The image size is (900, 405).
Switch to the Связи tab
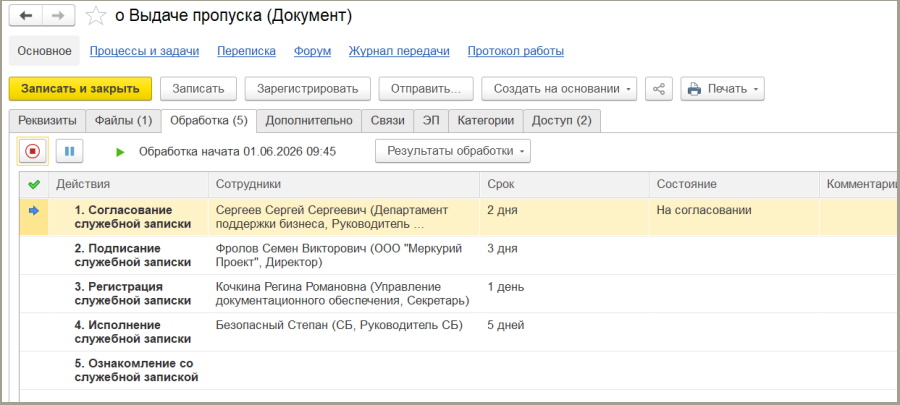pos(387,120)
